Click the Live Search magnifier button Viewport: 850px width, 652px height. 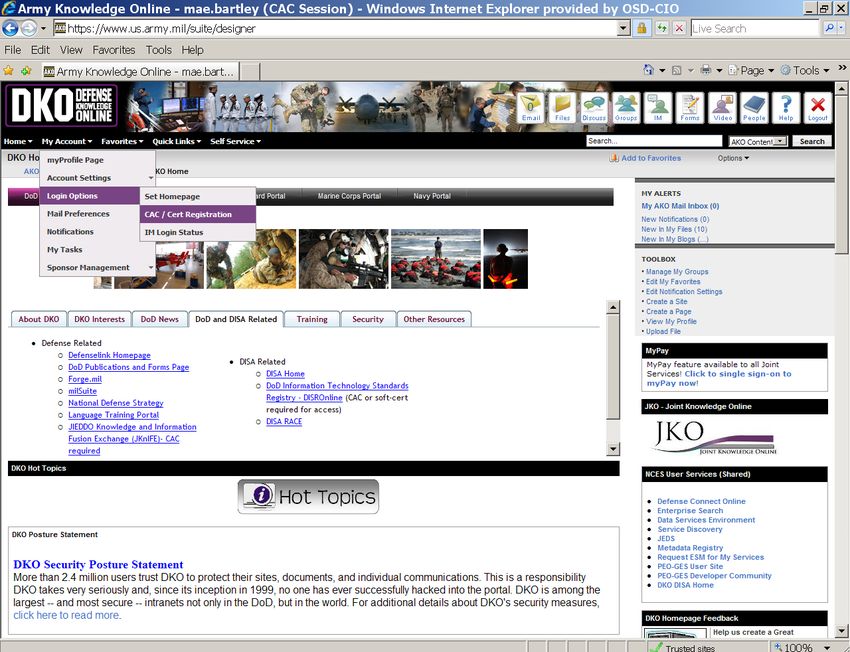click(829, 28)
